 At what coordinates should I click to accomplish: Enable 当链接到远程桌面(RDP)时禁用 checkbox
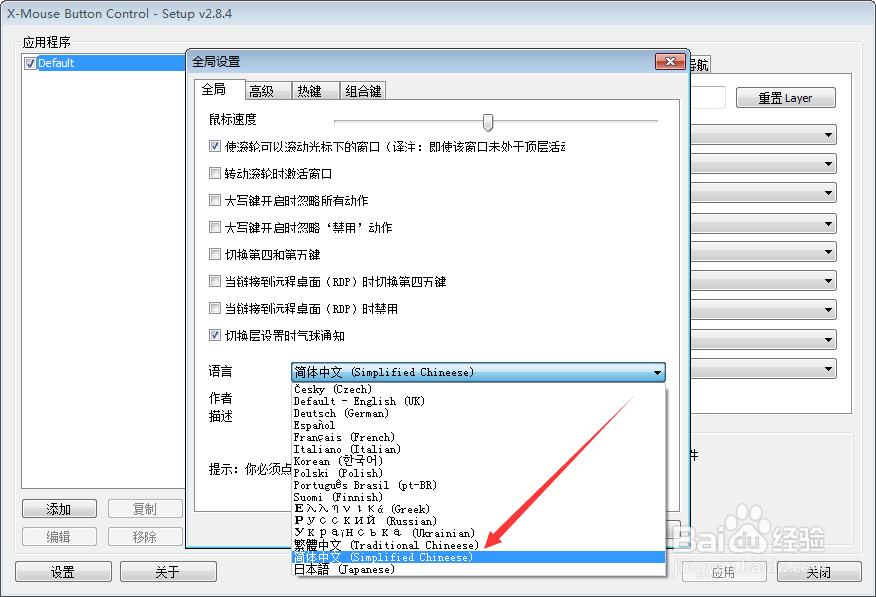pos(215,308)
